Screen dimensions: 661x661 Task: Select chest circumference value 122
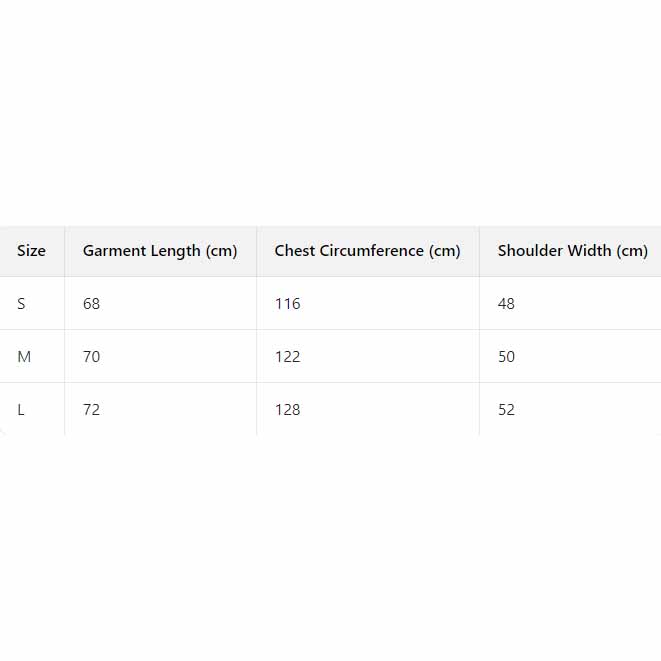pyautogui.click(x=287, y=357)
